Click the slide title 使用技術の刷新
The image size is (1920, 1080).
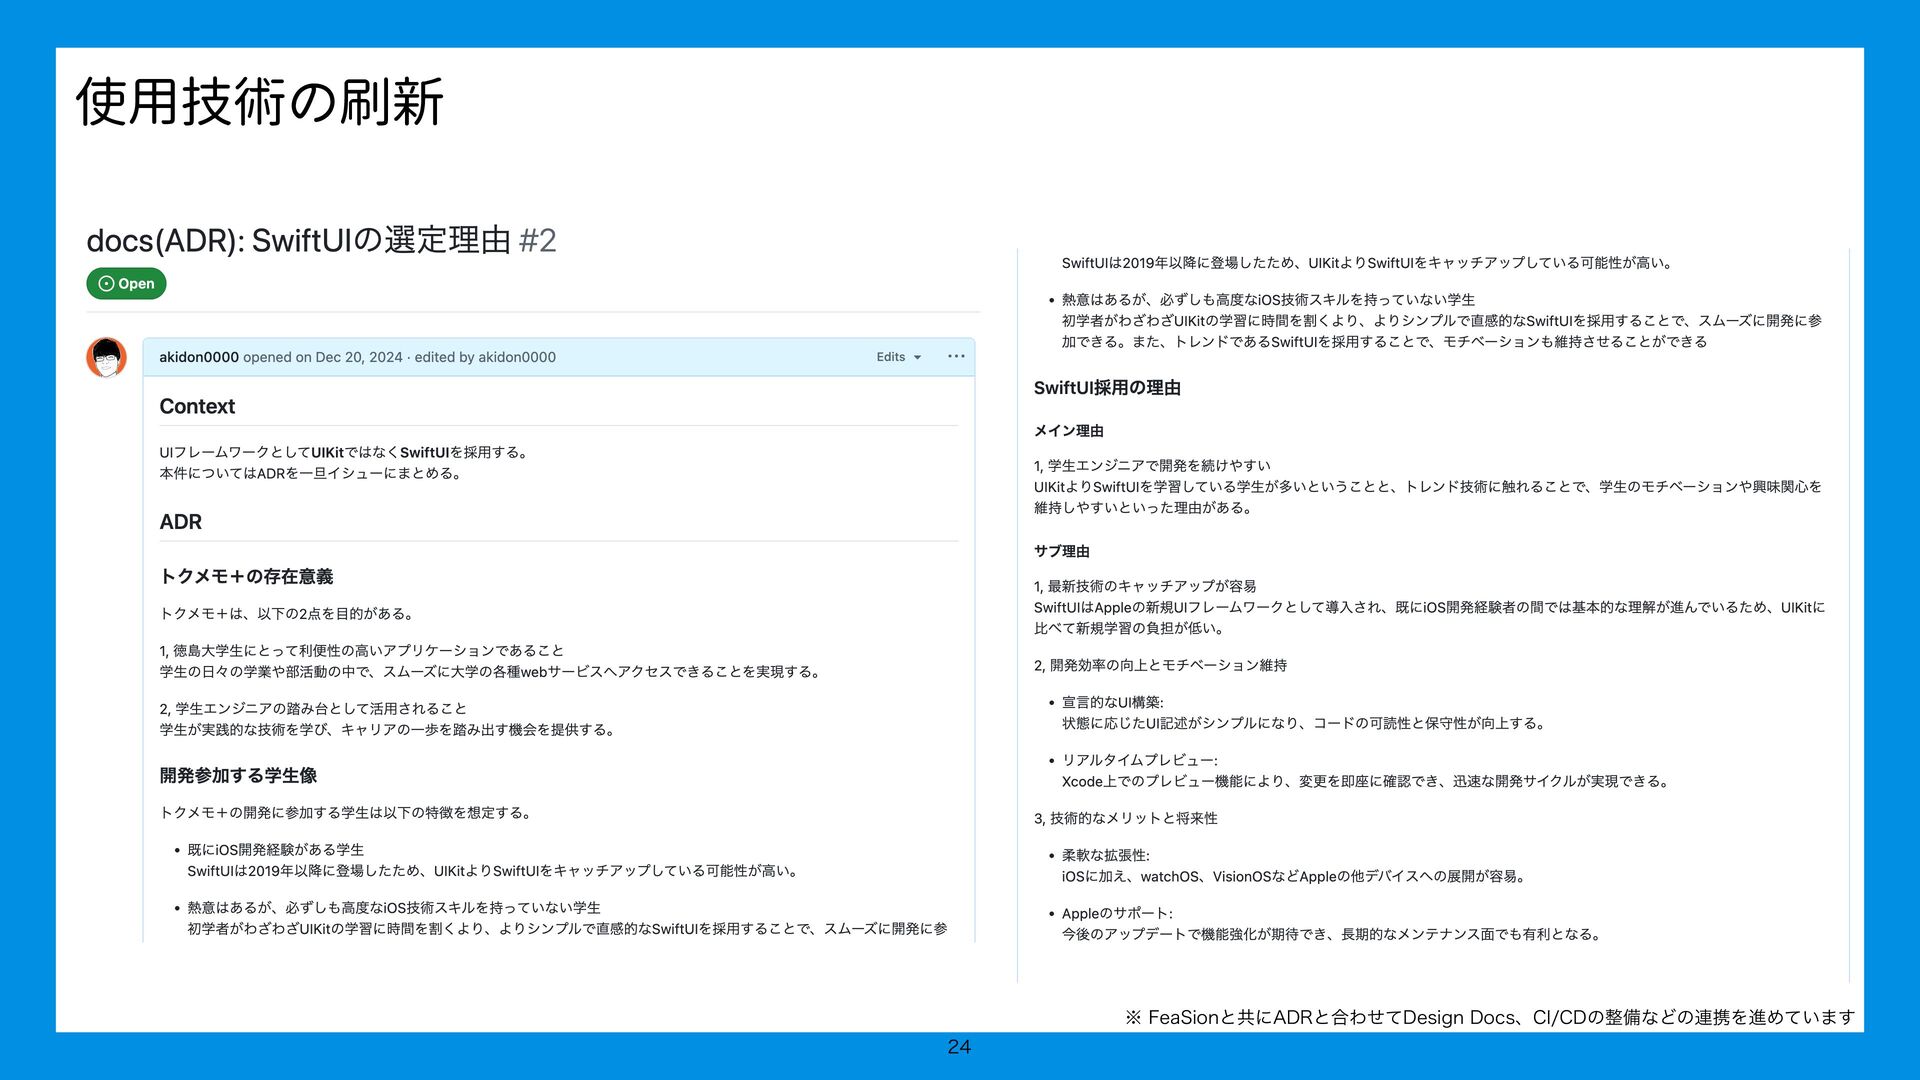coord(259,102)
